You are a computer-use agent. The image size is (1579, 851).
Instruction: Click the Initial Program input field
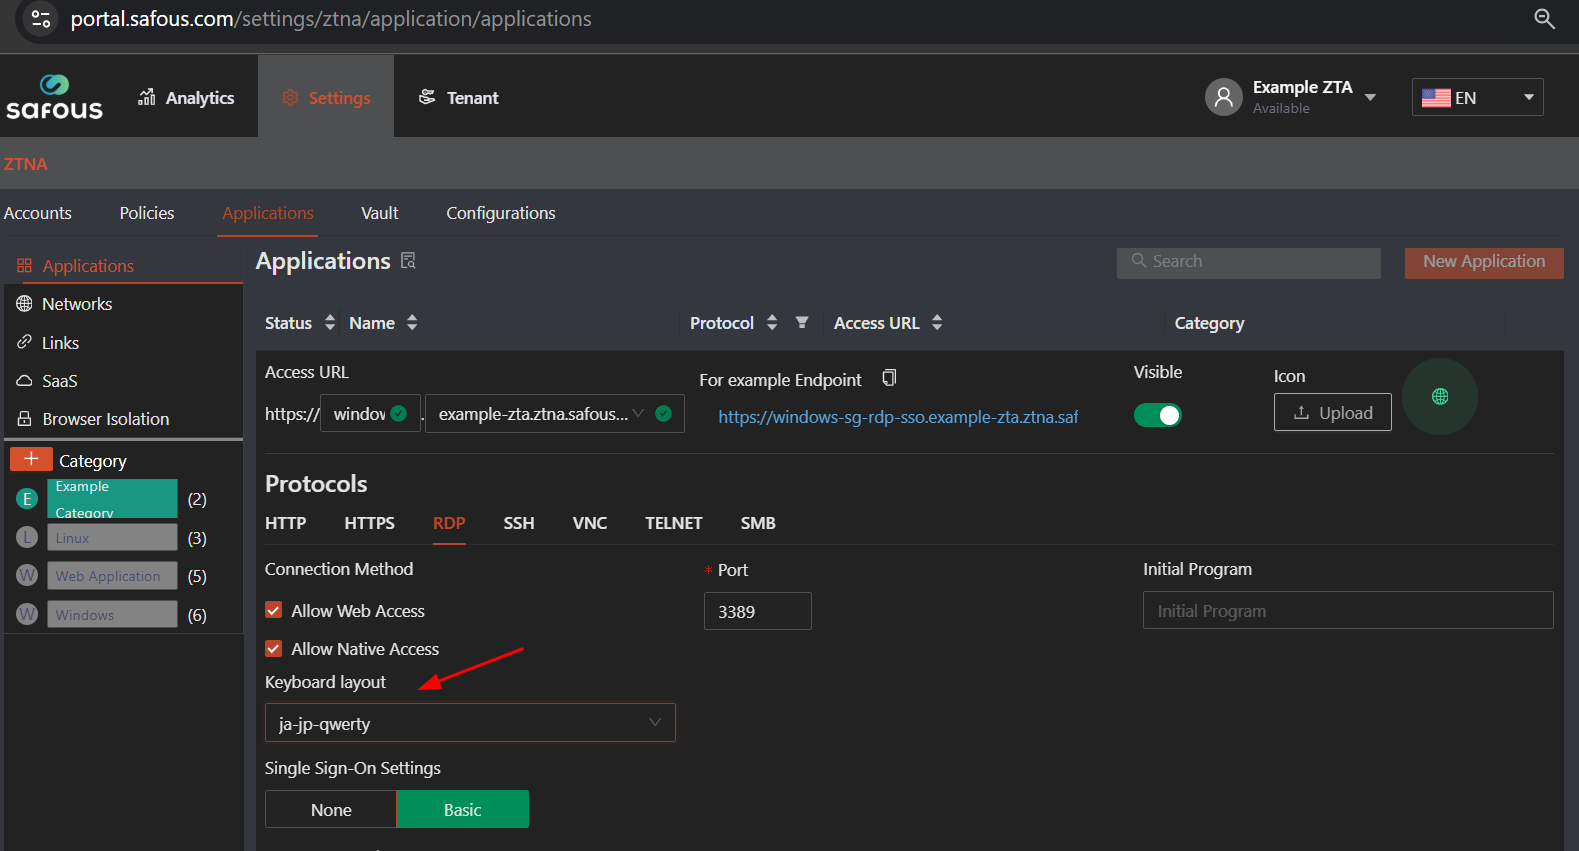1347,611
